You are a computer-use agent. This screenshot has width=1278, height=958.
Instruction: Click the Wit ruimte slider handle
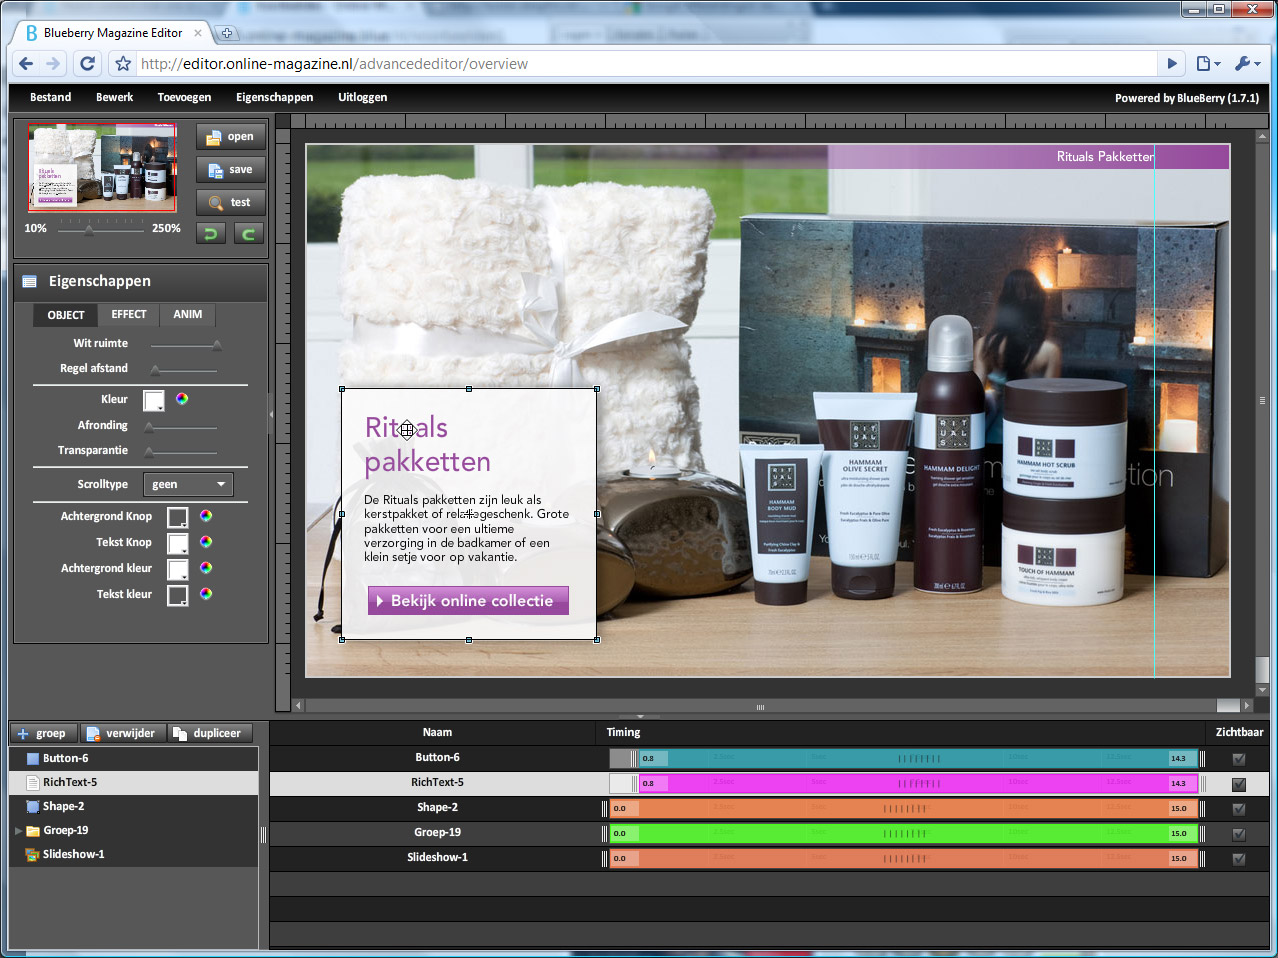pos(217,345)
